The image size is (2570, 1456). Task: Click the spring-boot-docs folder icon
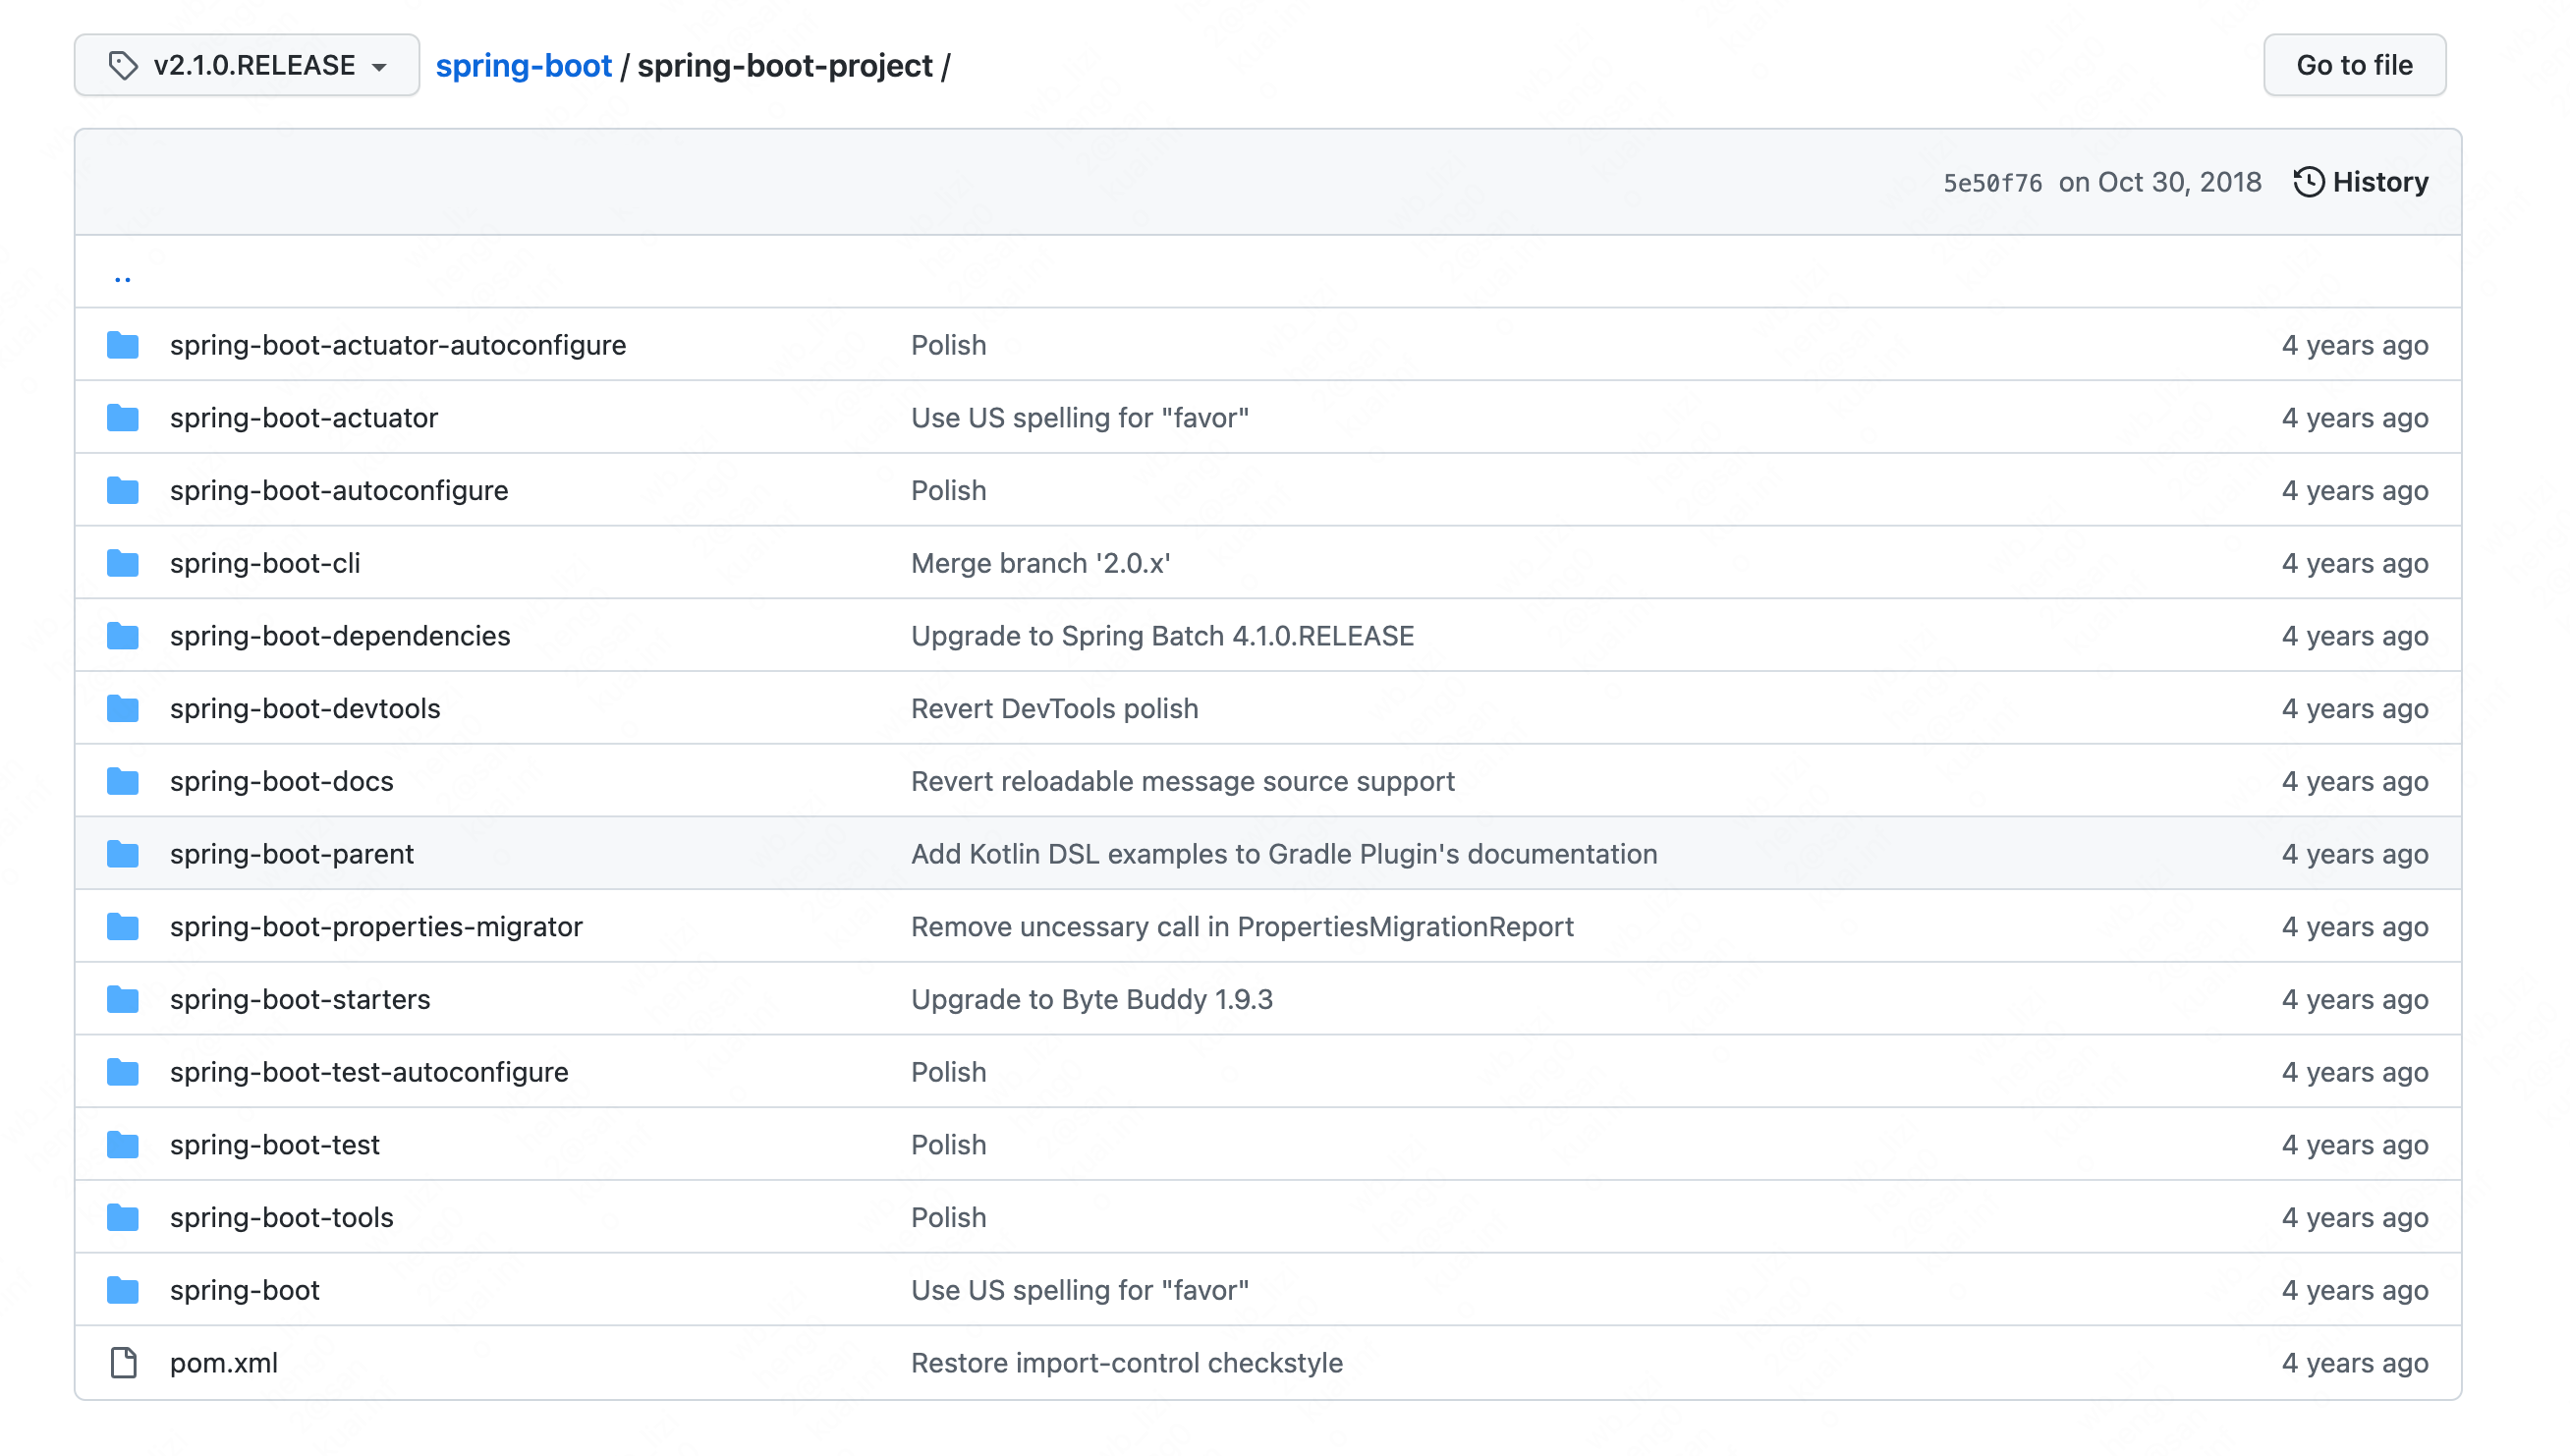point(123,781)
